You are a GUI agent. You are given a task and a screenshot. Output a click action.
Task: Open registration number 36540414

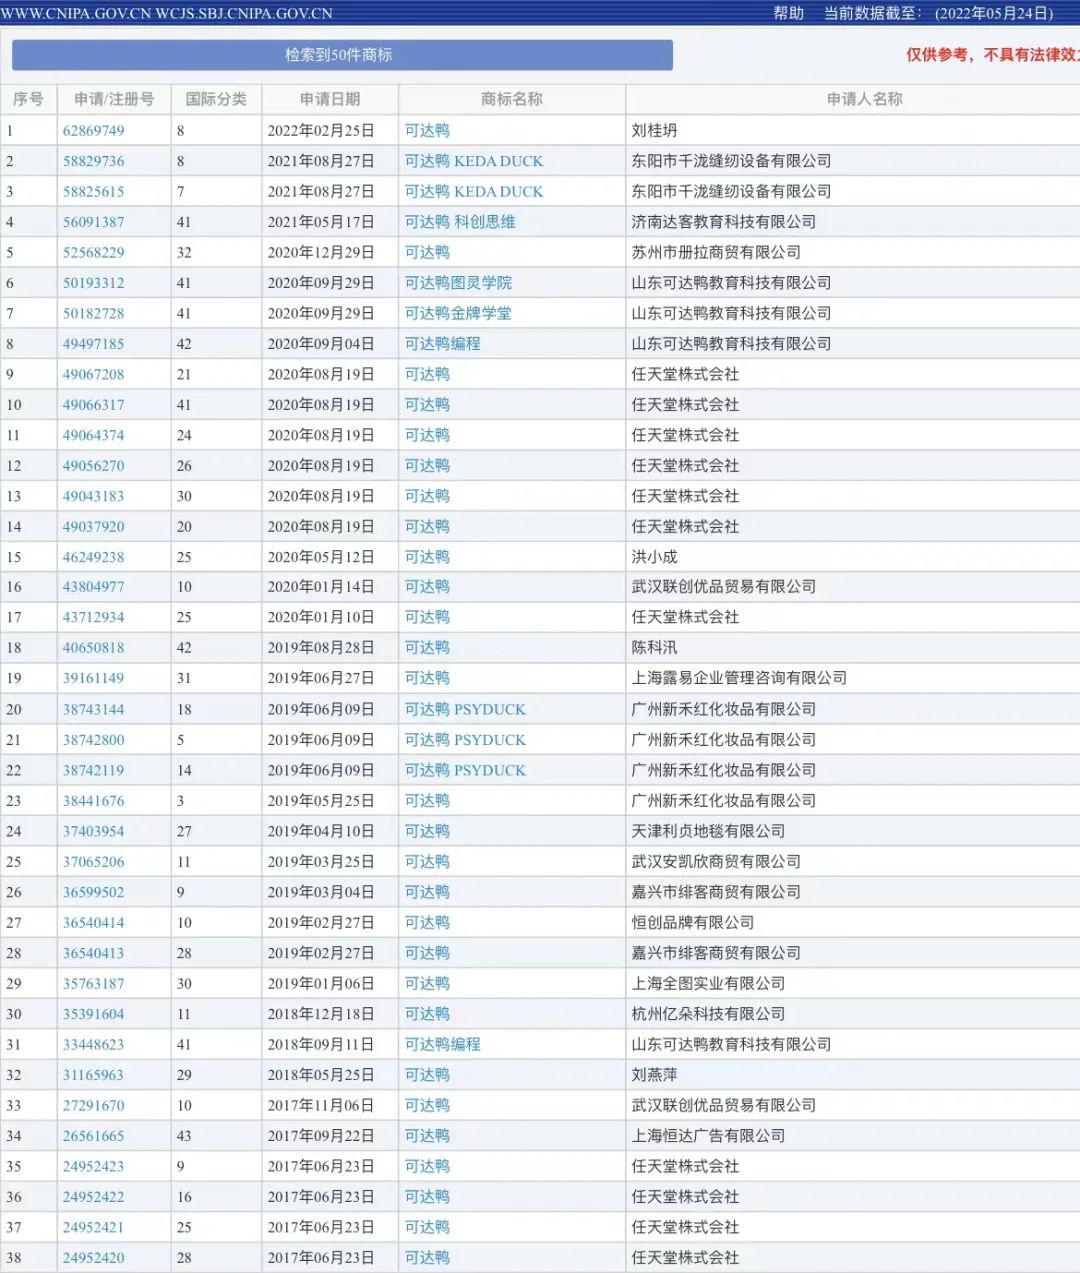[x=94, y=923]
